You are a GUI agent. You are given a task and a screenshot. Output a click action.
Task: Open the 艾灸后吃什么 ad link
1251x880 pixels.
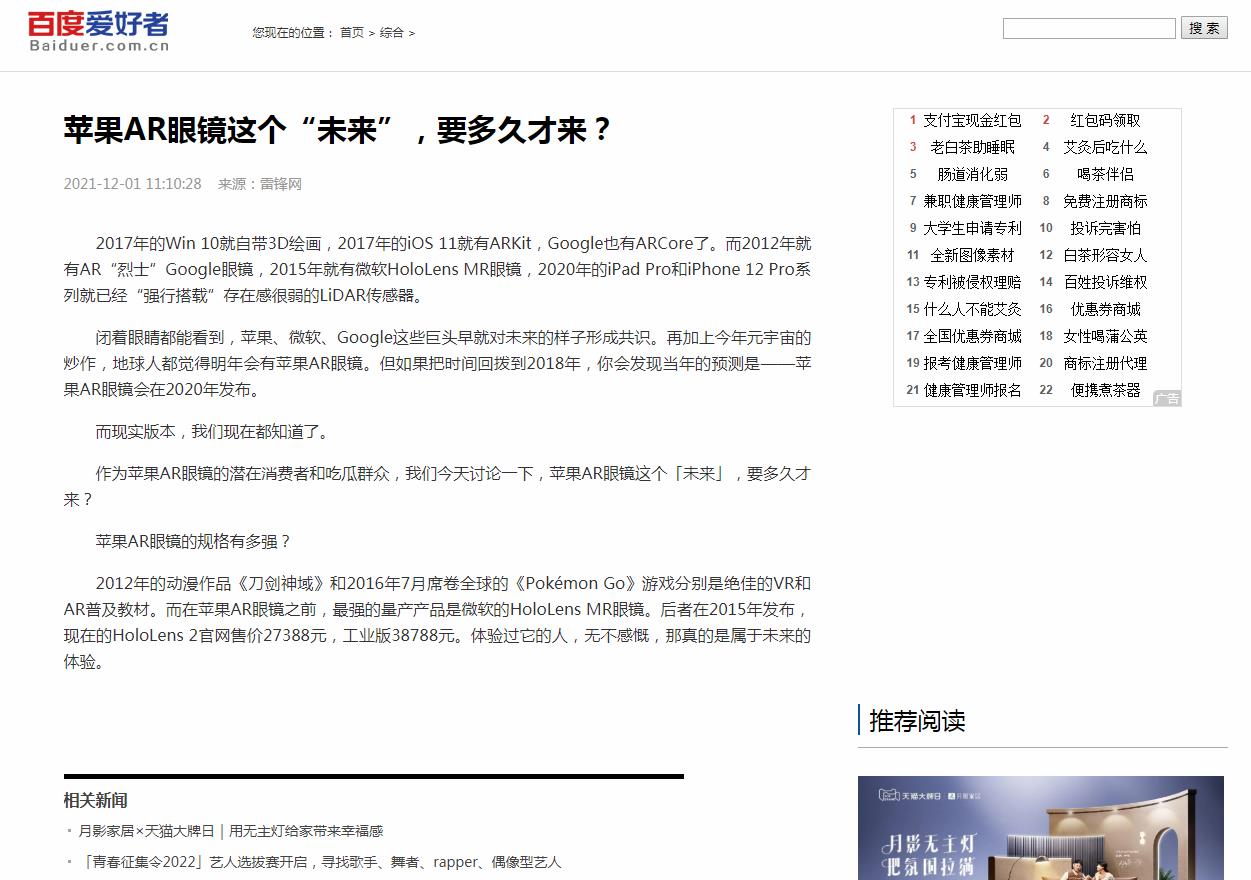[x=1105, y=147]
